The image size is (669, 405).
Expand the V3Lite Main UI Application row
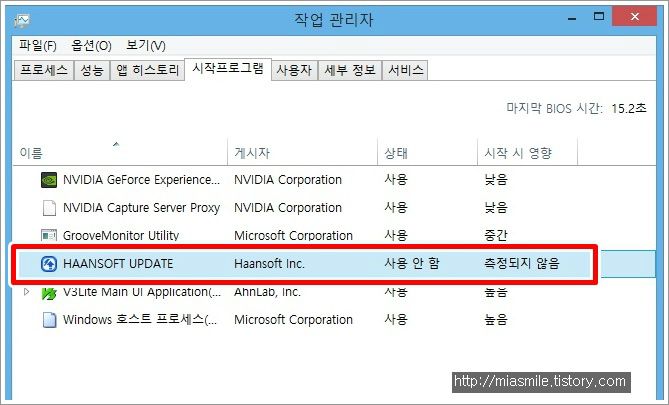[26, 292]
